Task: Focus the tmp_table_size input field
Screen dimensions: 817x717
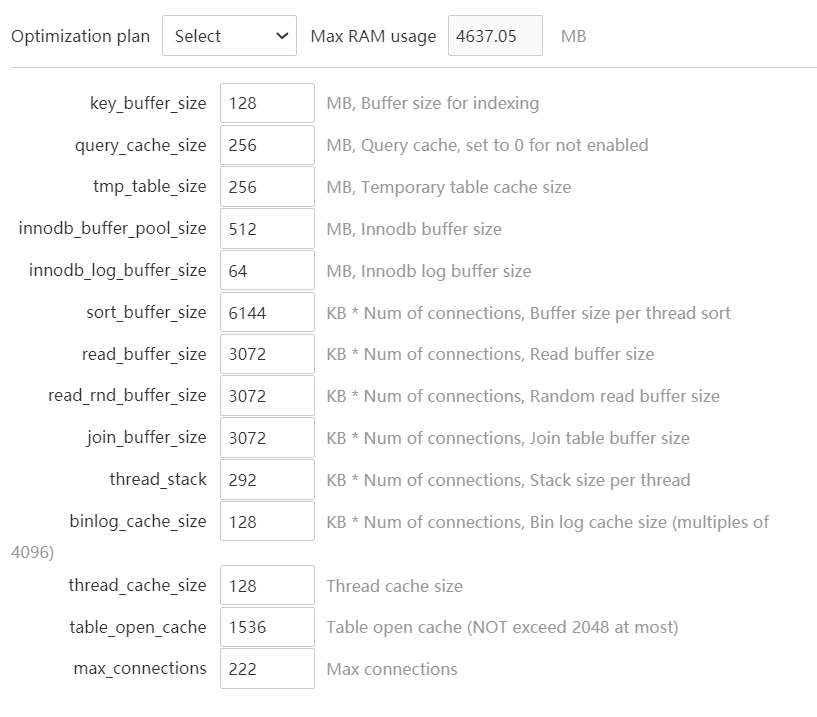Action: [267, 187]
